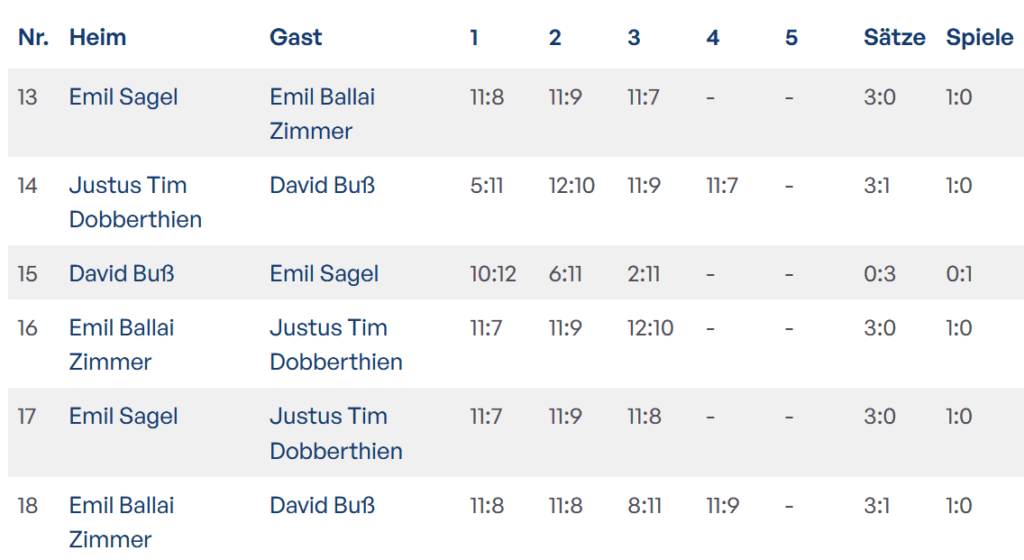This screenshot has width=1024, height=560.
Task: Open home player Emil Sagel in match 13
Action: (123, 97)
